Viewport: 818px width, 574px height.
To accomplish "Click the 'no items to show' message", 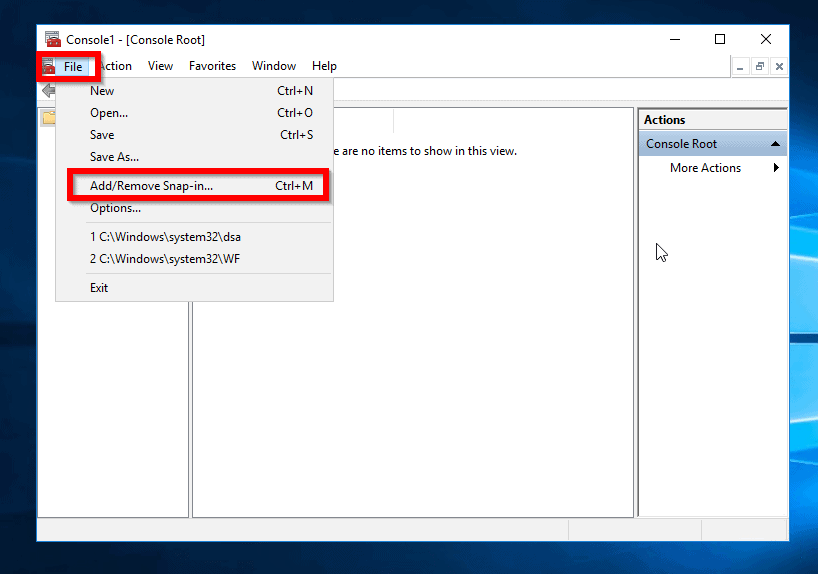I will tap(425, 151).
